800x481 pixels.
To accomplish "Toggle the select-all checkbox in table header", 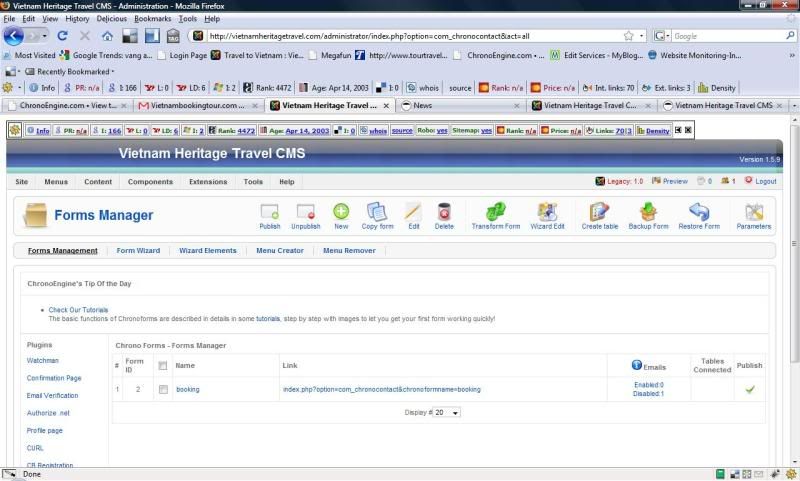I will 163,365.
